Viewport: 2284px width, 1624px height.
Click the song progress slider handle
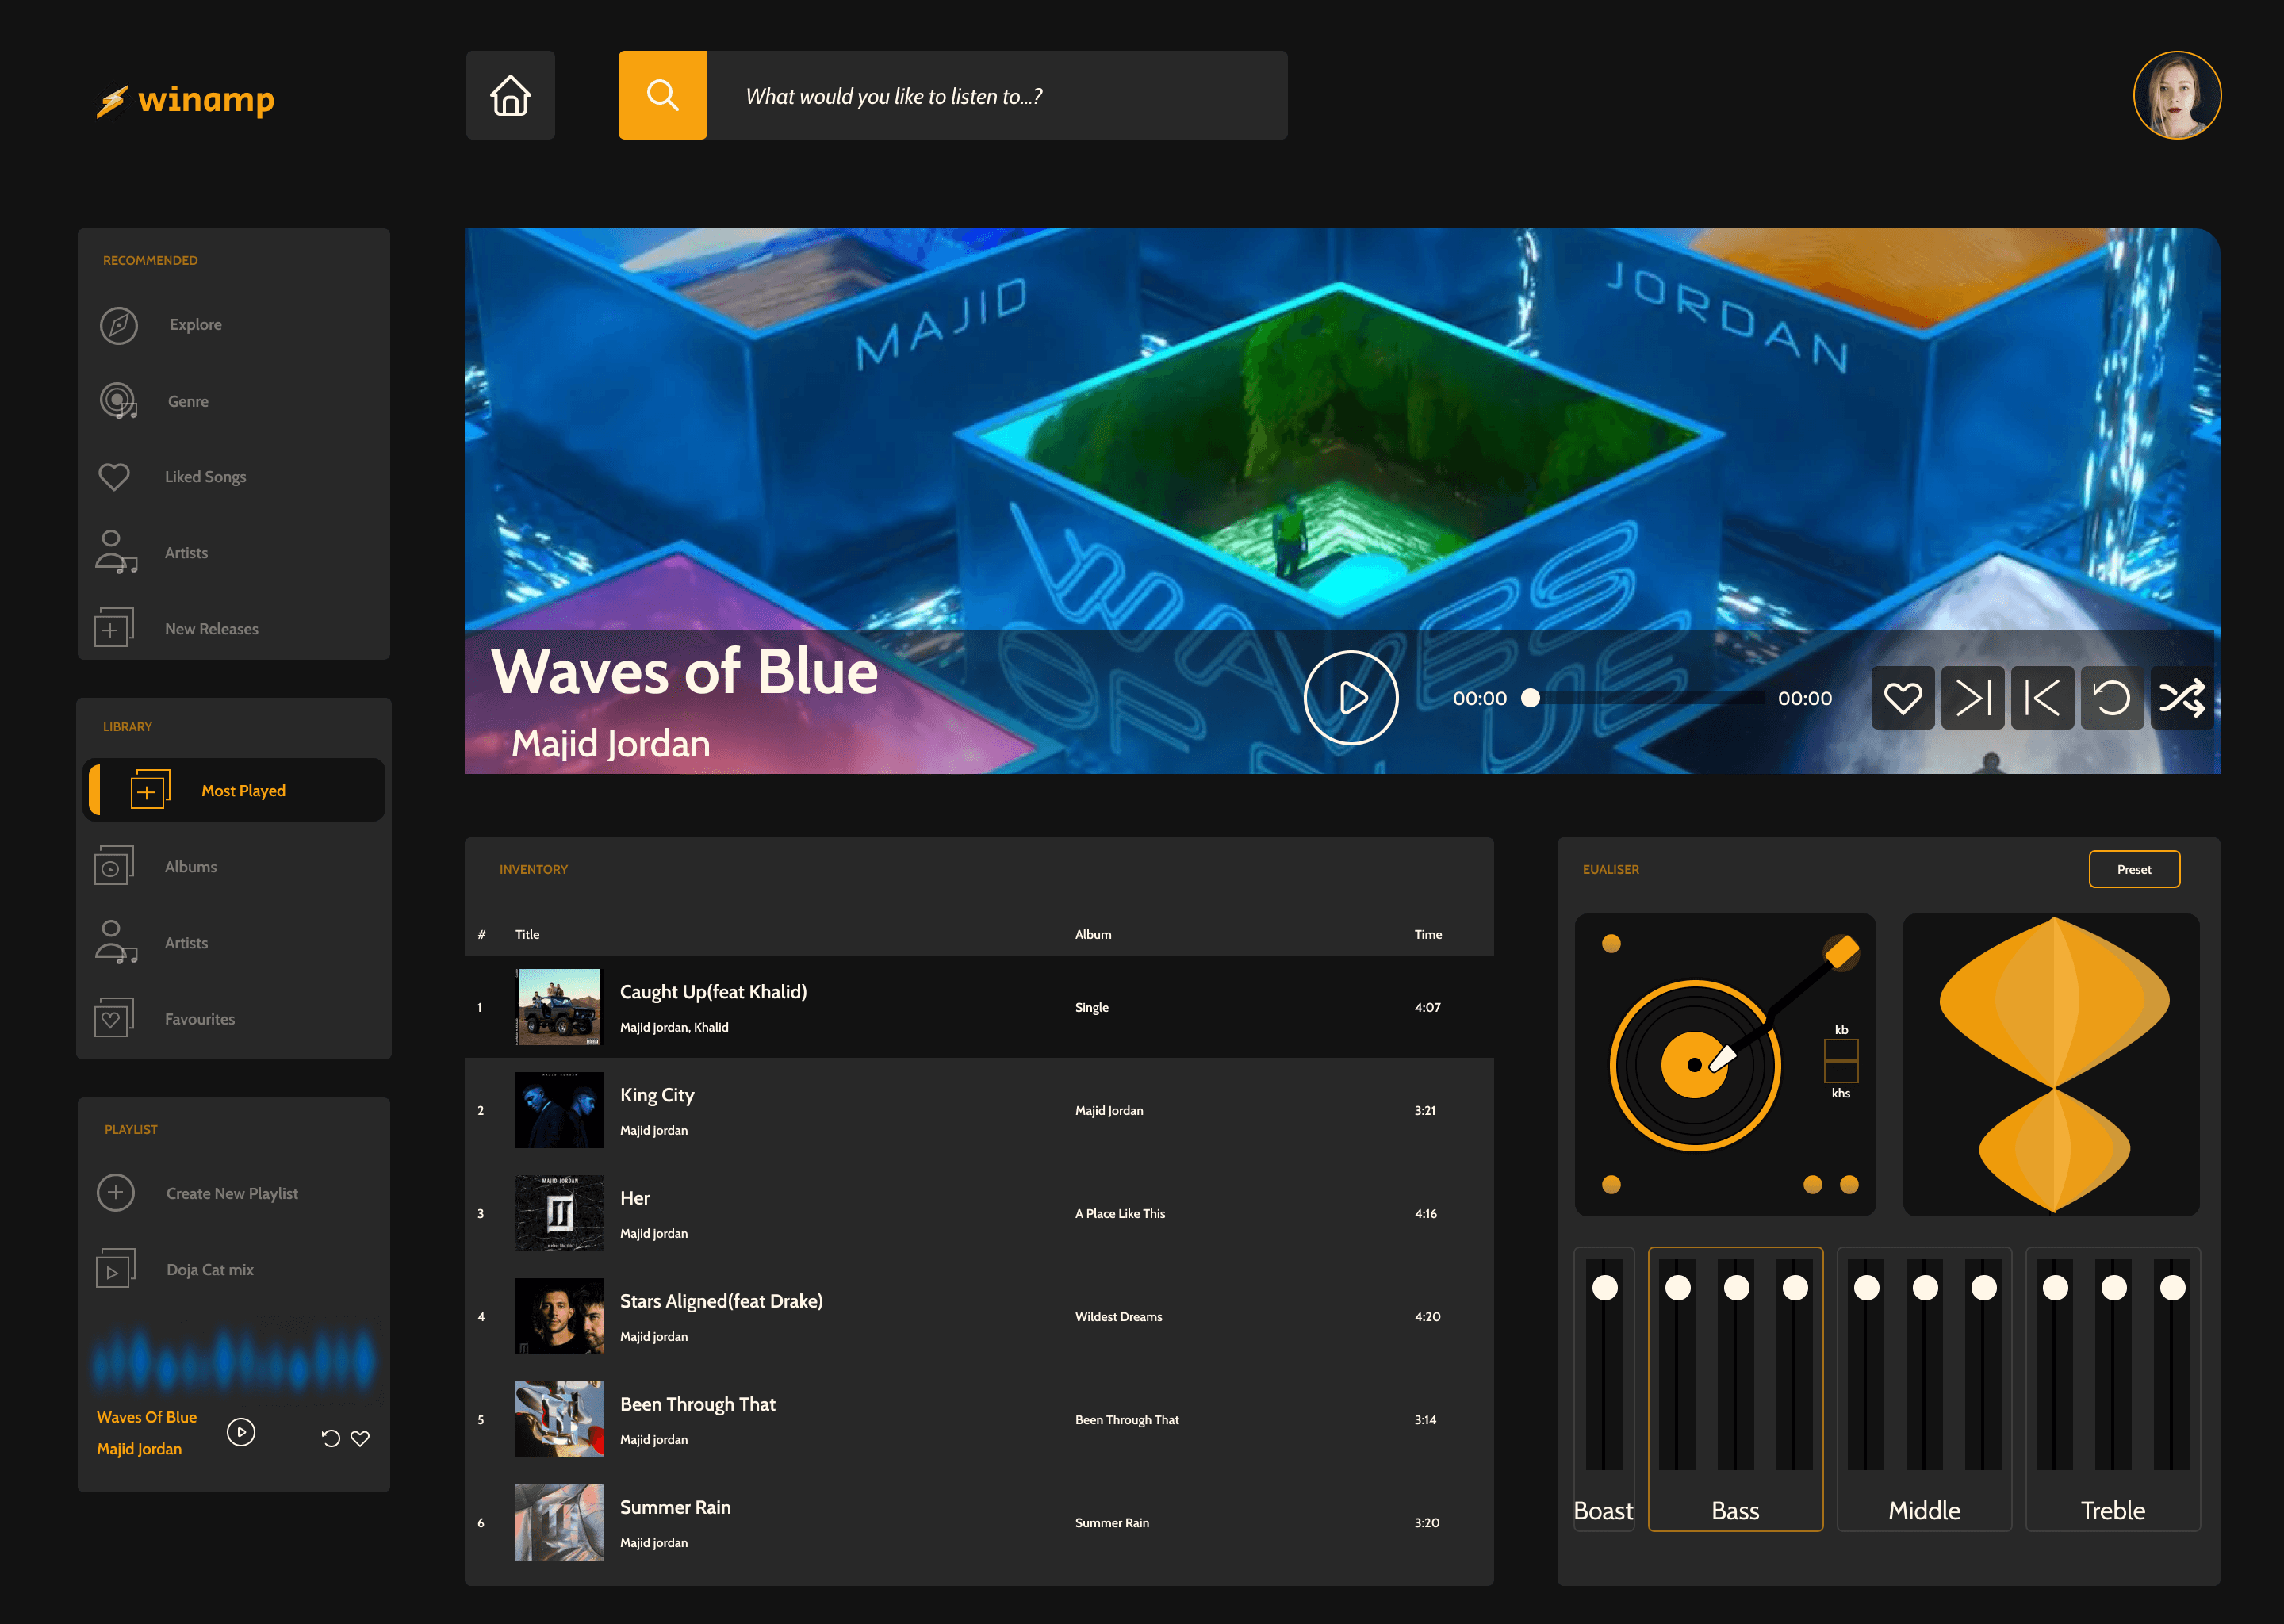tap(1530, 698)
